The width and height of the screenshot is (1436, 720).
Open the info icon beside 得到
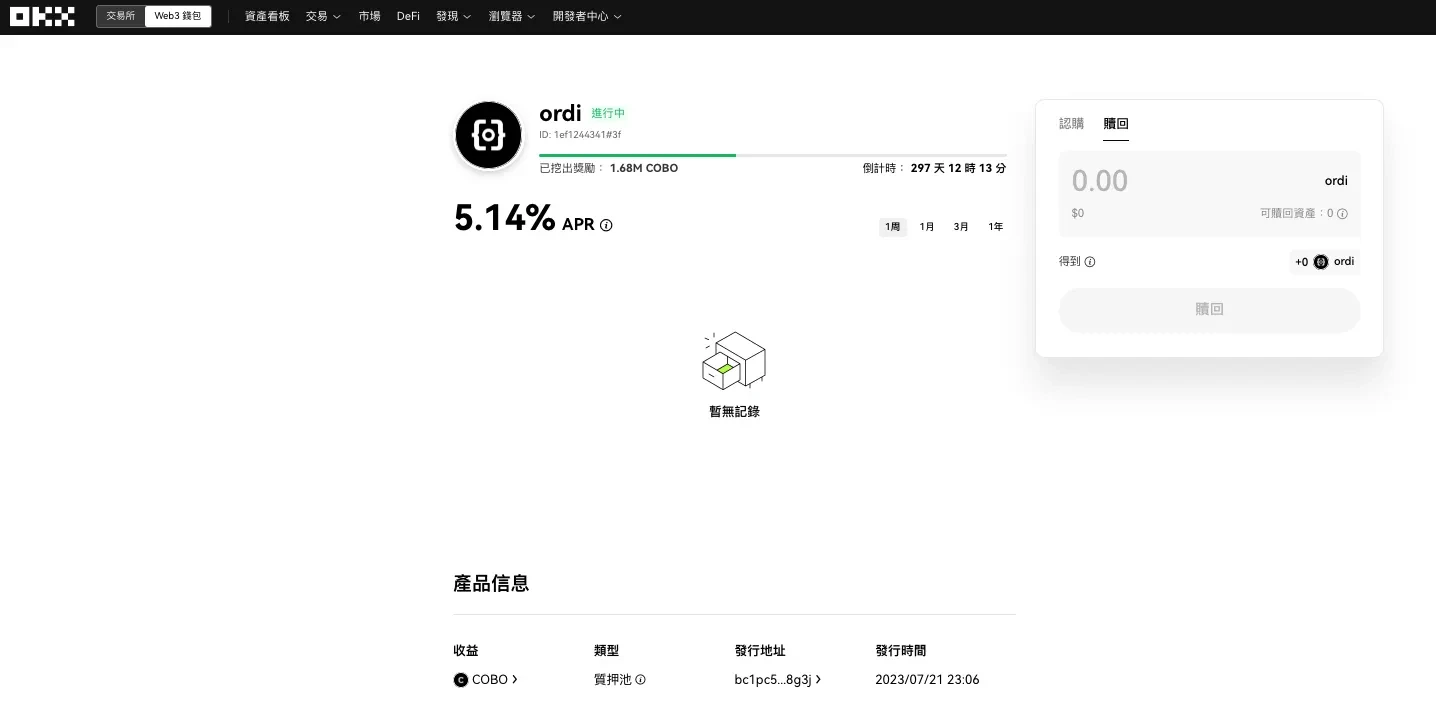pos(1090,262)
